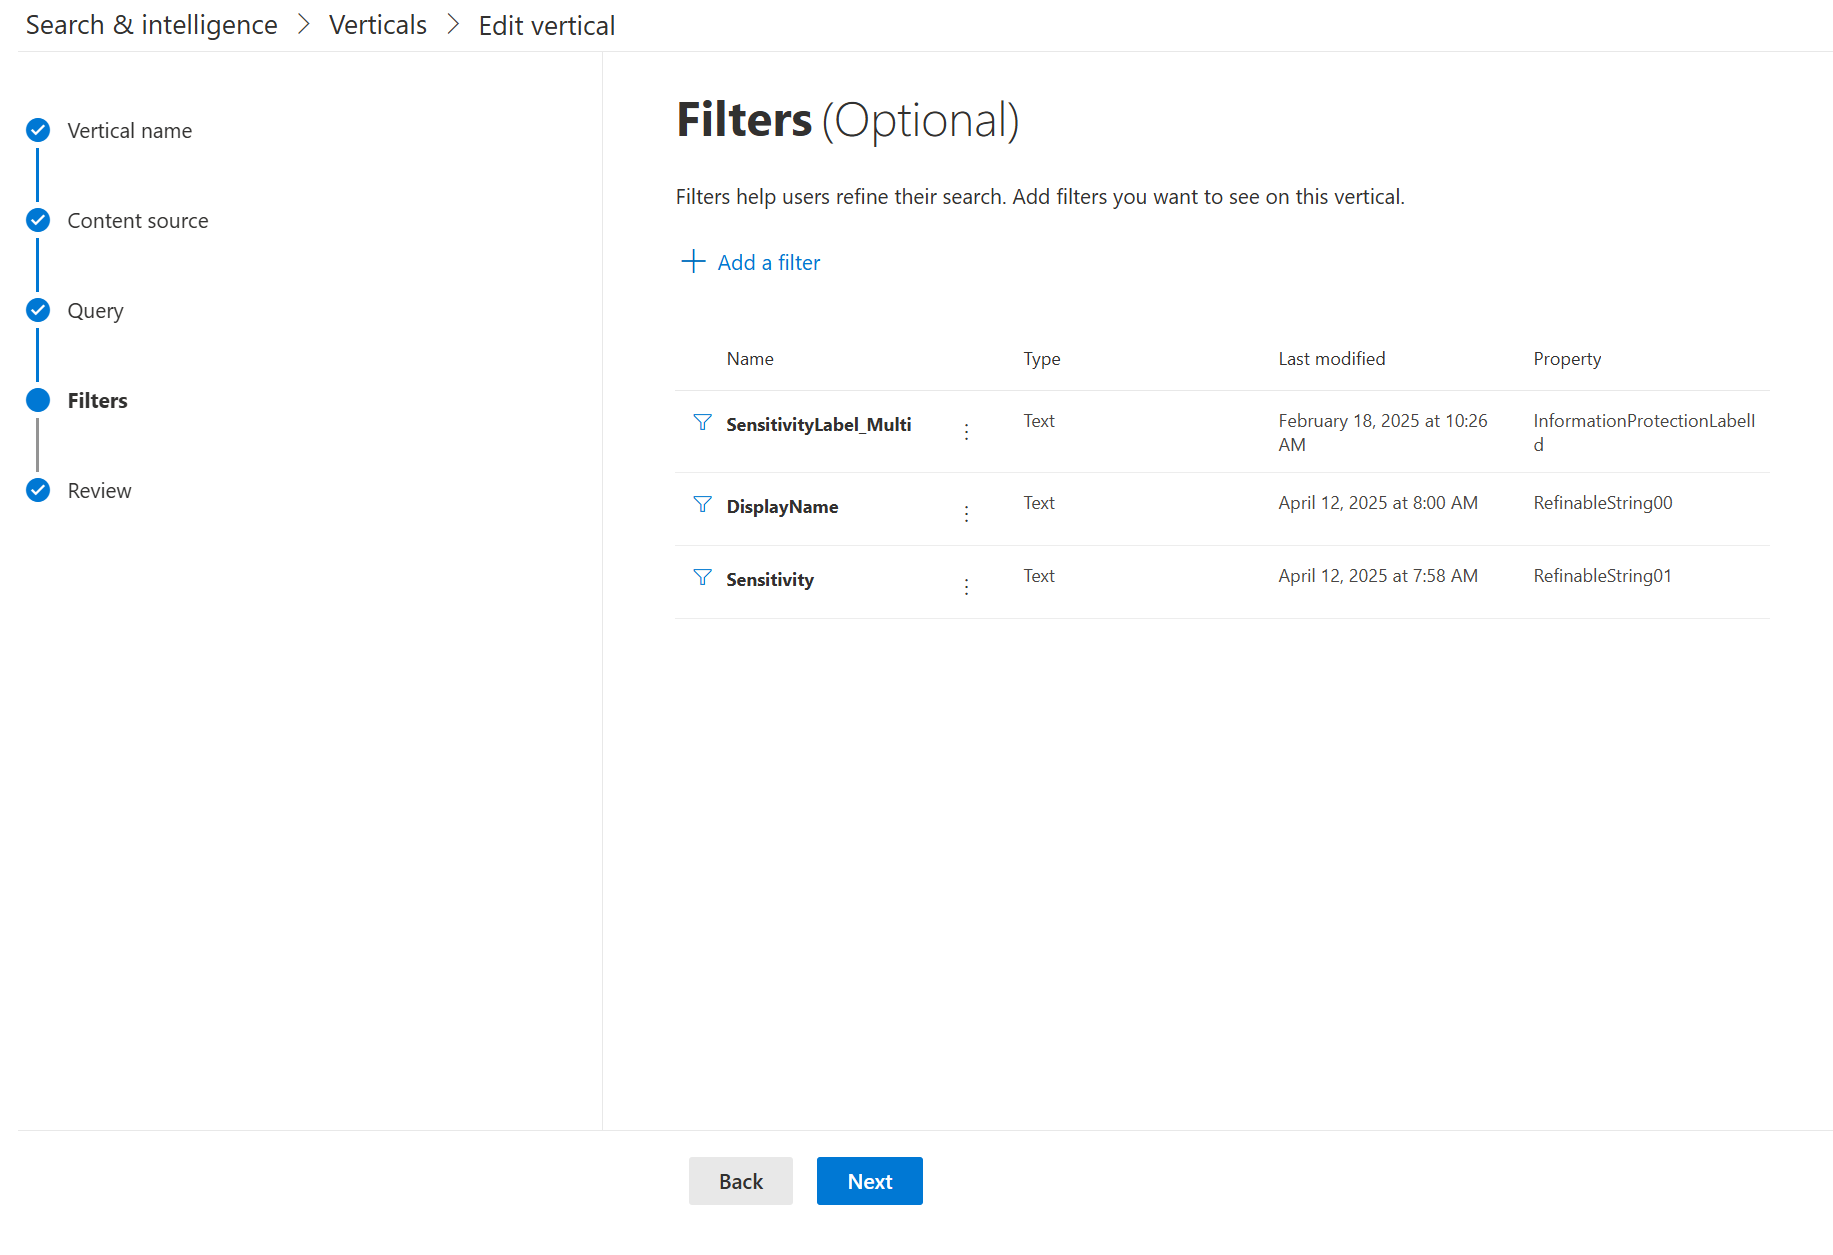The width and height of the screenshot is (1833, 1255).
Task: Open more options for DisplayName filter
Action: click(966, 514)
